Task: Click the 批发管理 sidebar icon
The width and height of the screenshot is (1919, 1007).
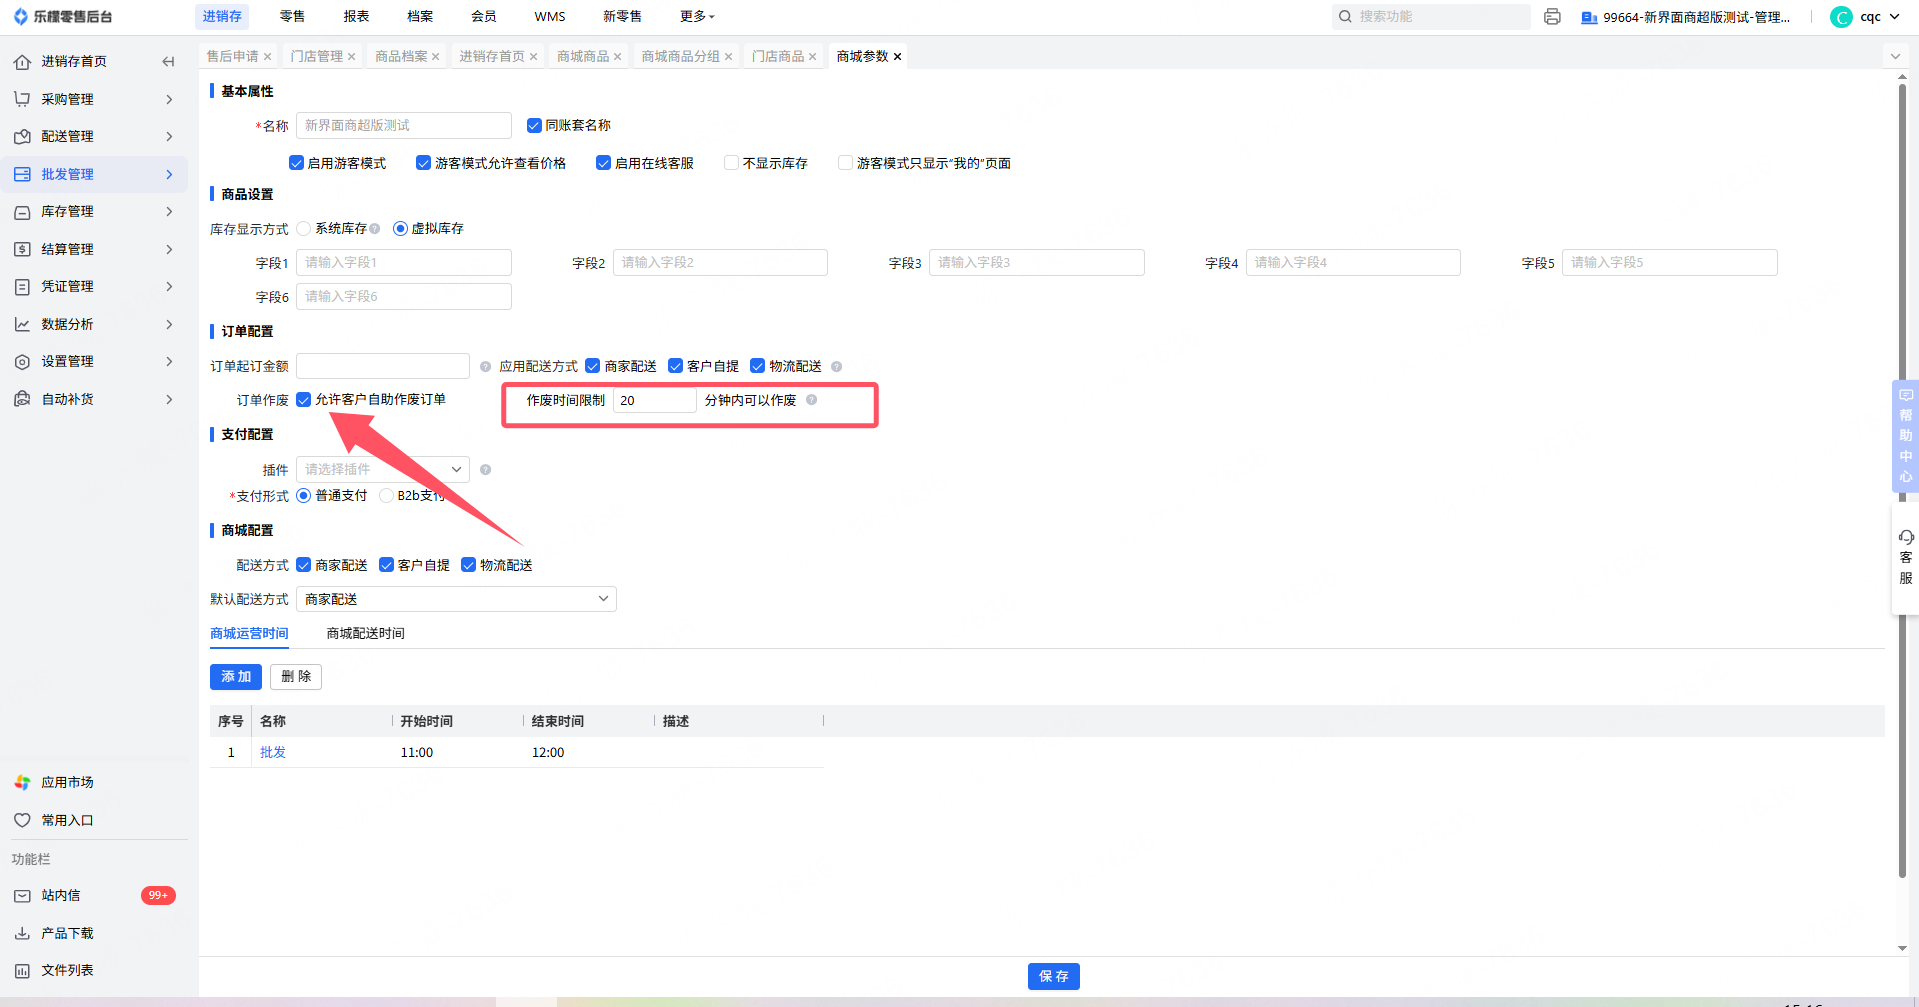Action: click(x=22, y=174)
